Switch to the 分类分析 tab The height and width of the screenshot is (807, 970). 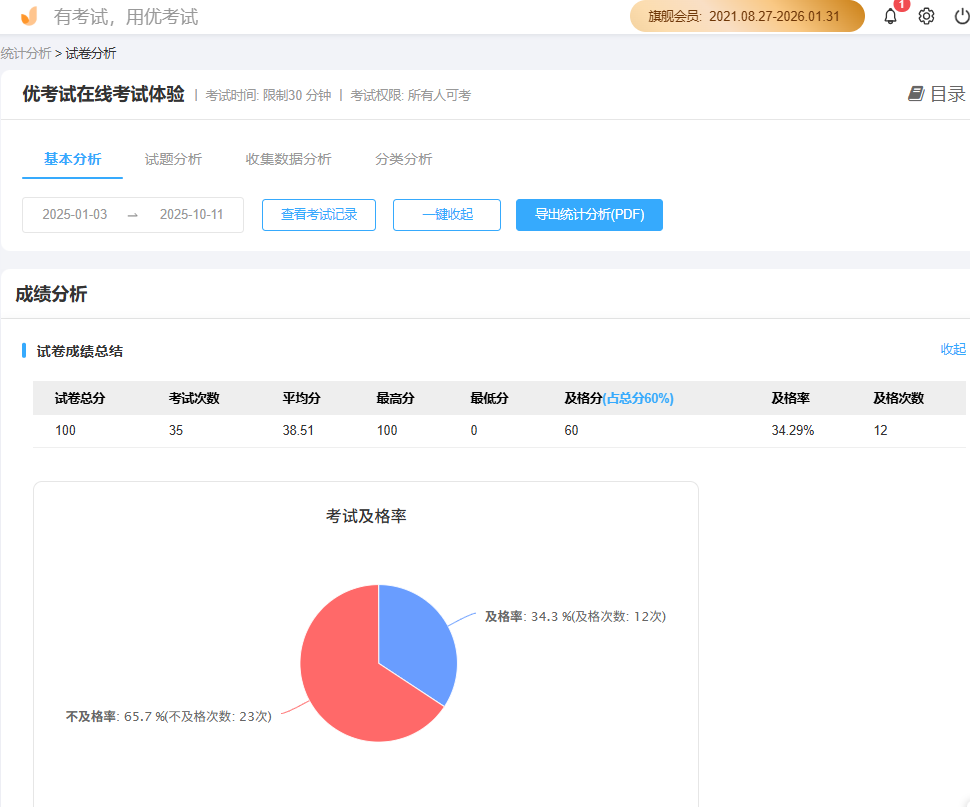404,159
